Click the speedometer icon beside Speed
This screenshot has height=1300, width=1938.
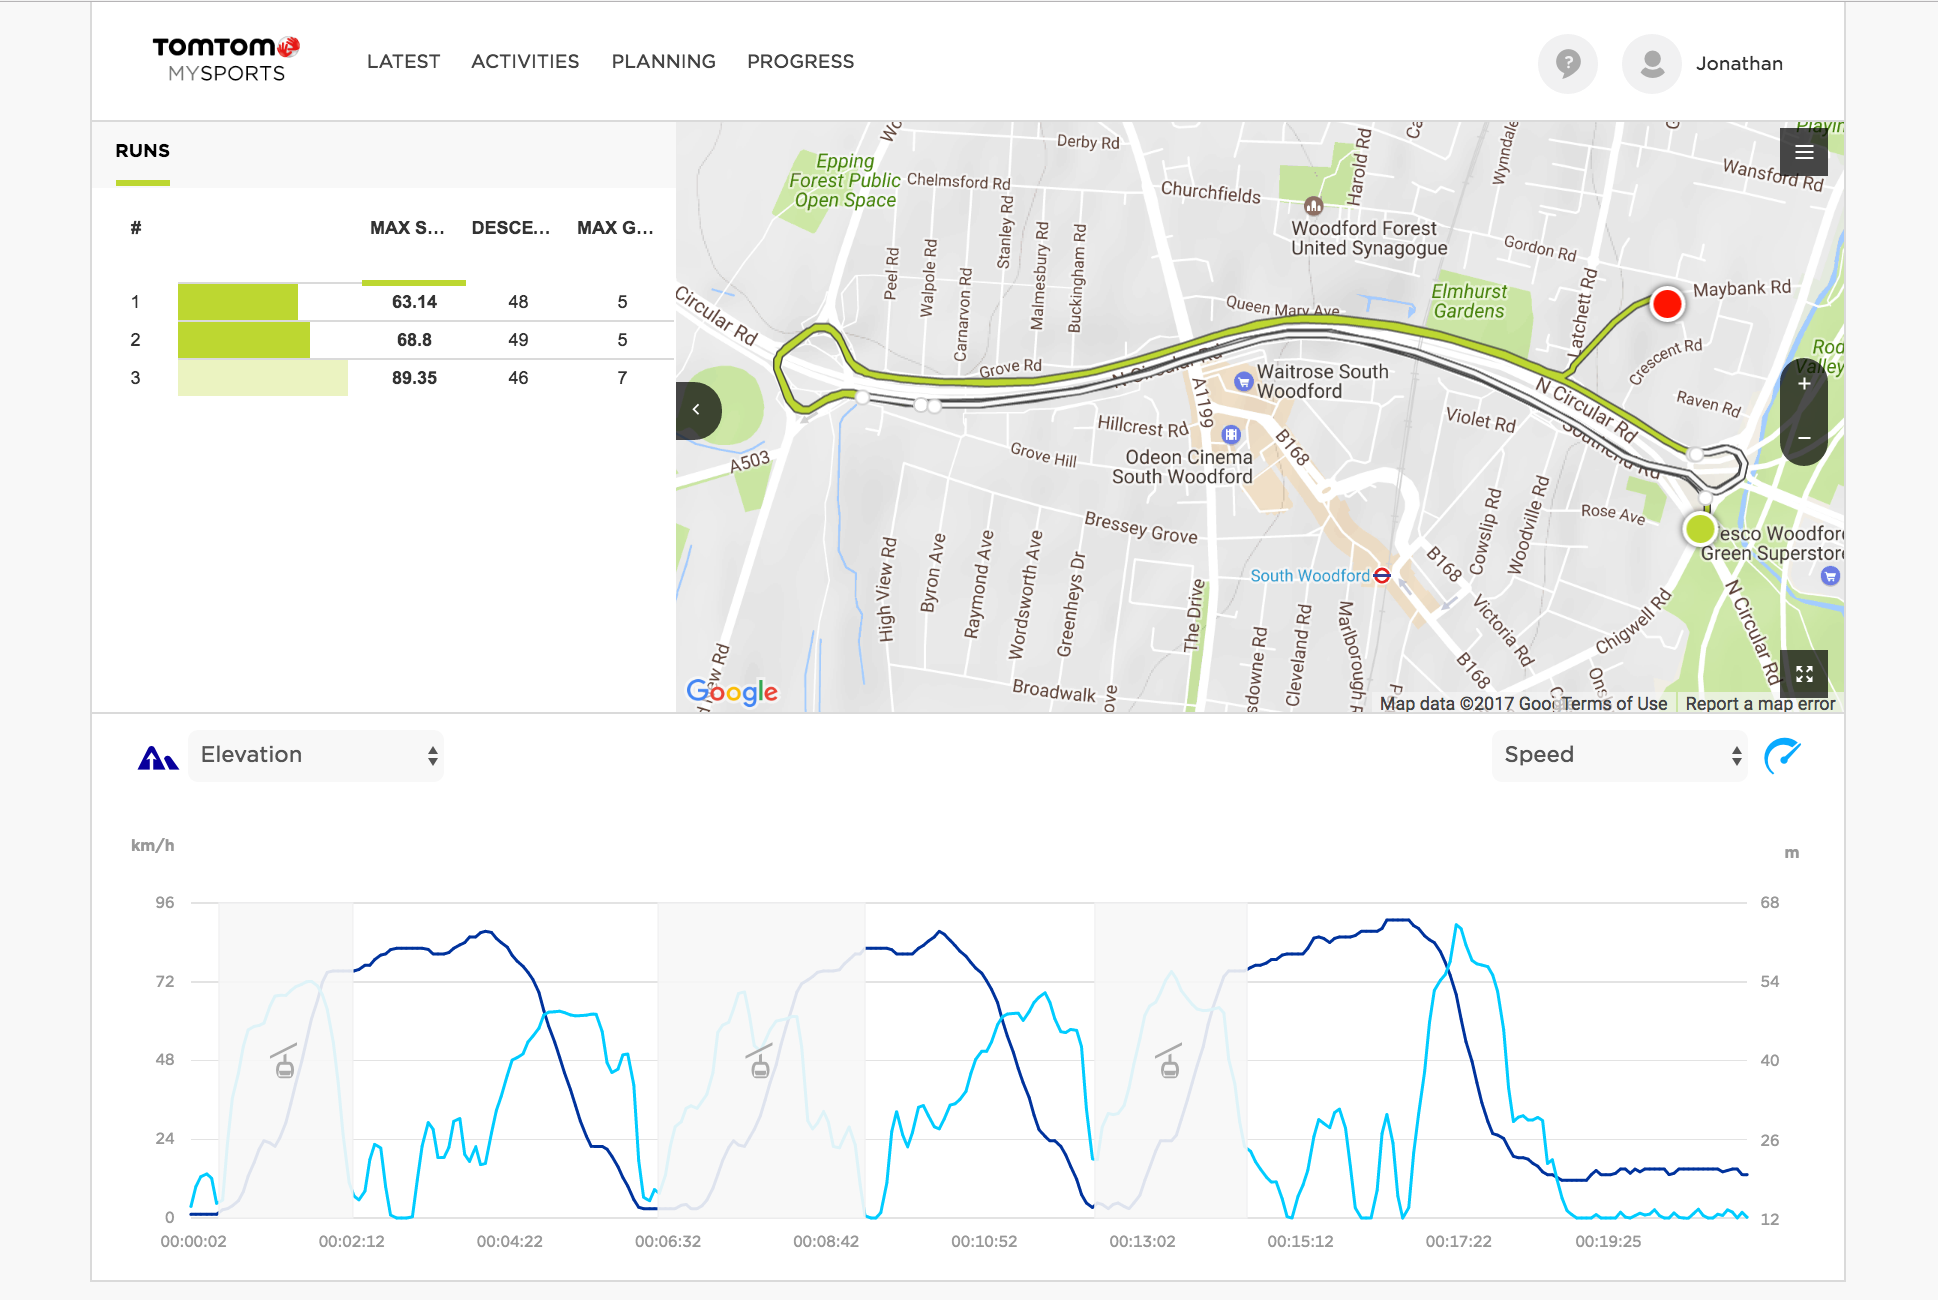click(1782, 755)
